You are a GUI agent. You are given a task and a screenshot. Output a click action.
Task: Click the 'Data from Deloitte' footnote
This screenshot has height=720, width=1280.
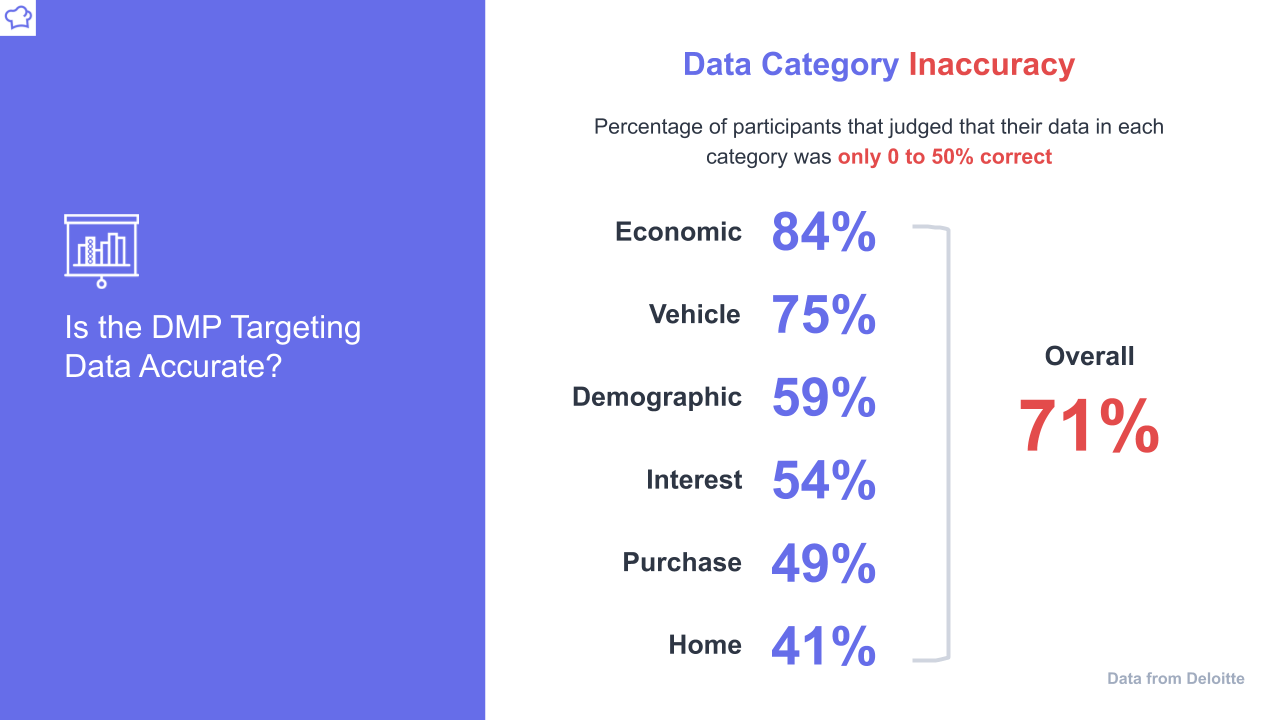coord(1176,679)
